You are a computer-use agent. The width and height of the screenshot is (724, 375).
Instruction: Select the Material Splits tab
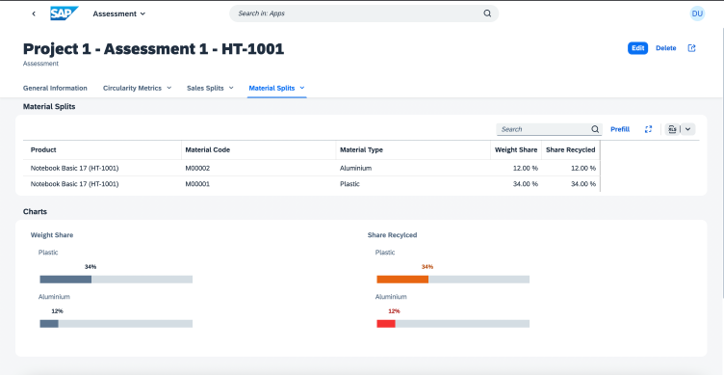coord(272,88)
